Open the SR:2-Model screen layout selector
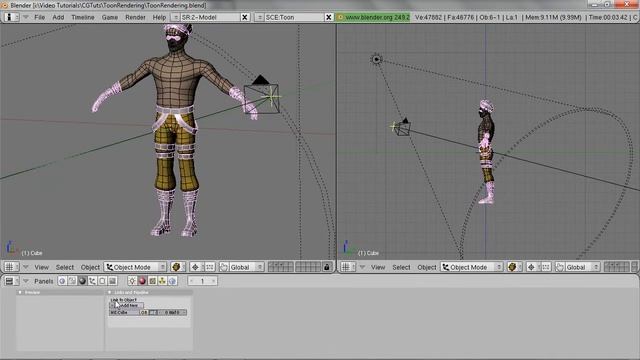Image resolution: width=640 pixels, height=360 pixels. 175,17
